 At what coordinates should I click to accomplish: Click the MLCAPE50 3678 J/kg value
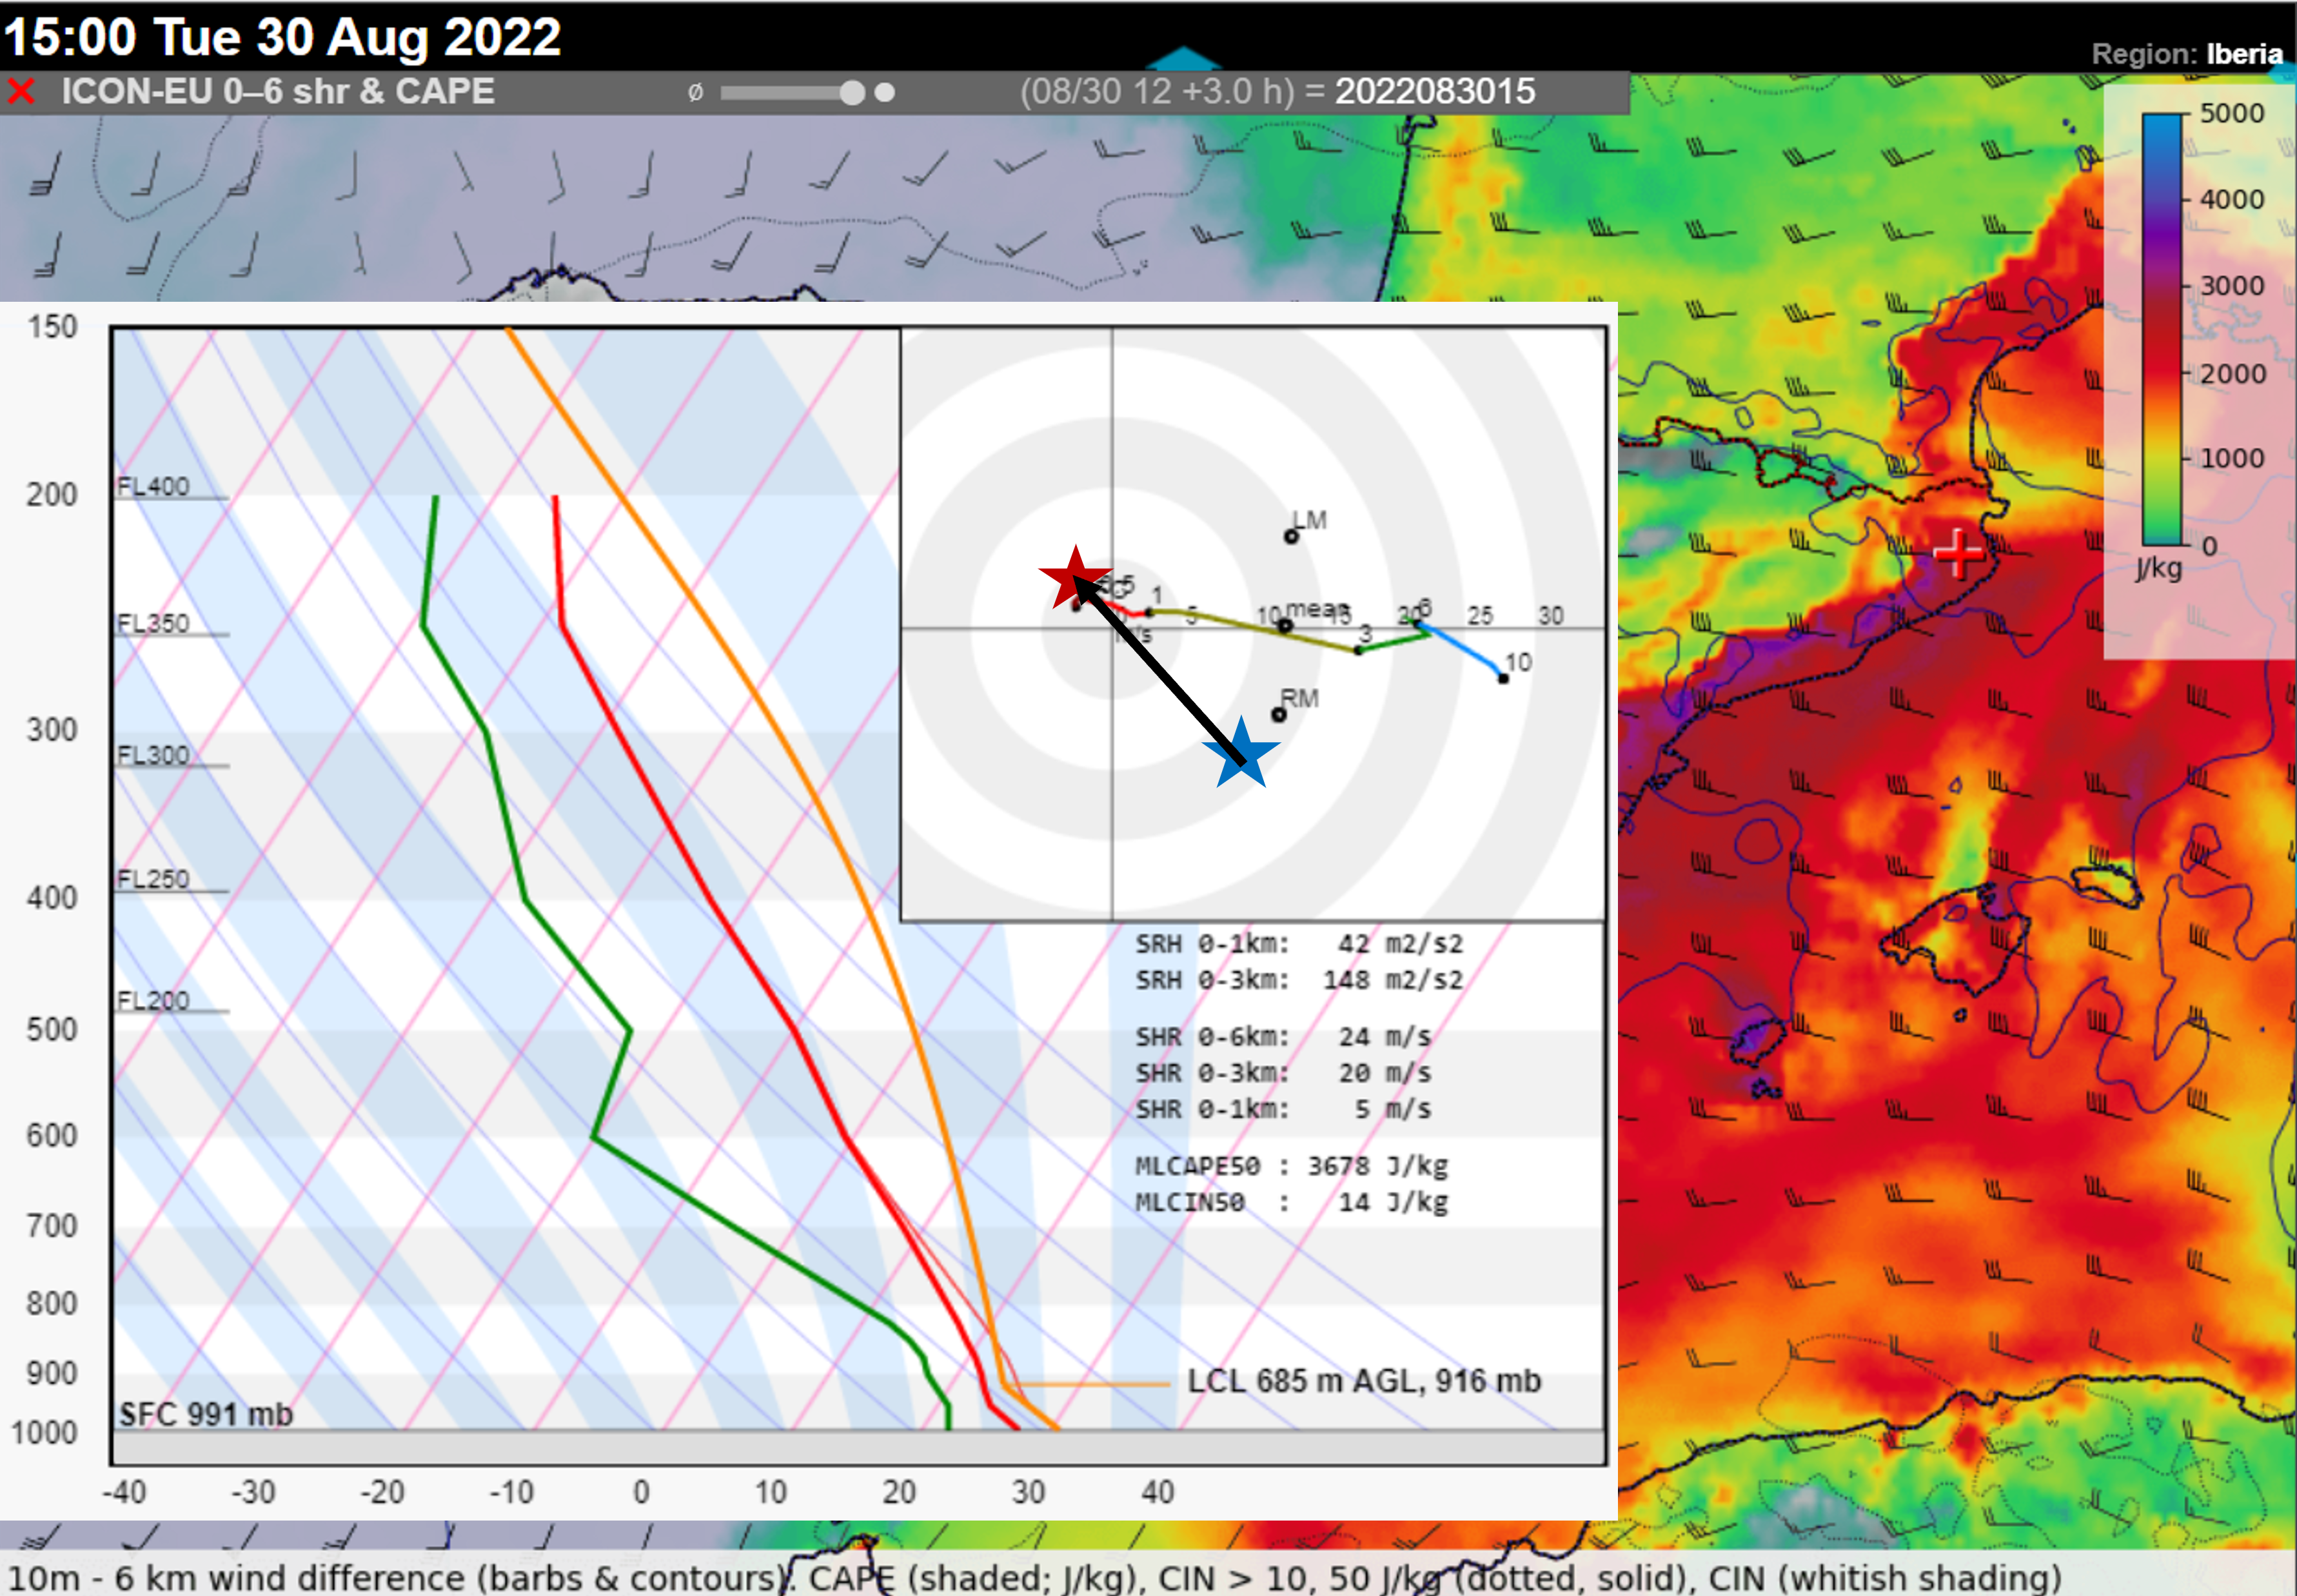[1291, 1166]
